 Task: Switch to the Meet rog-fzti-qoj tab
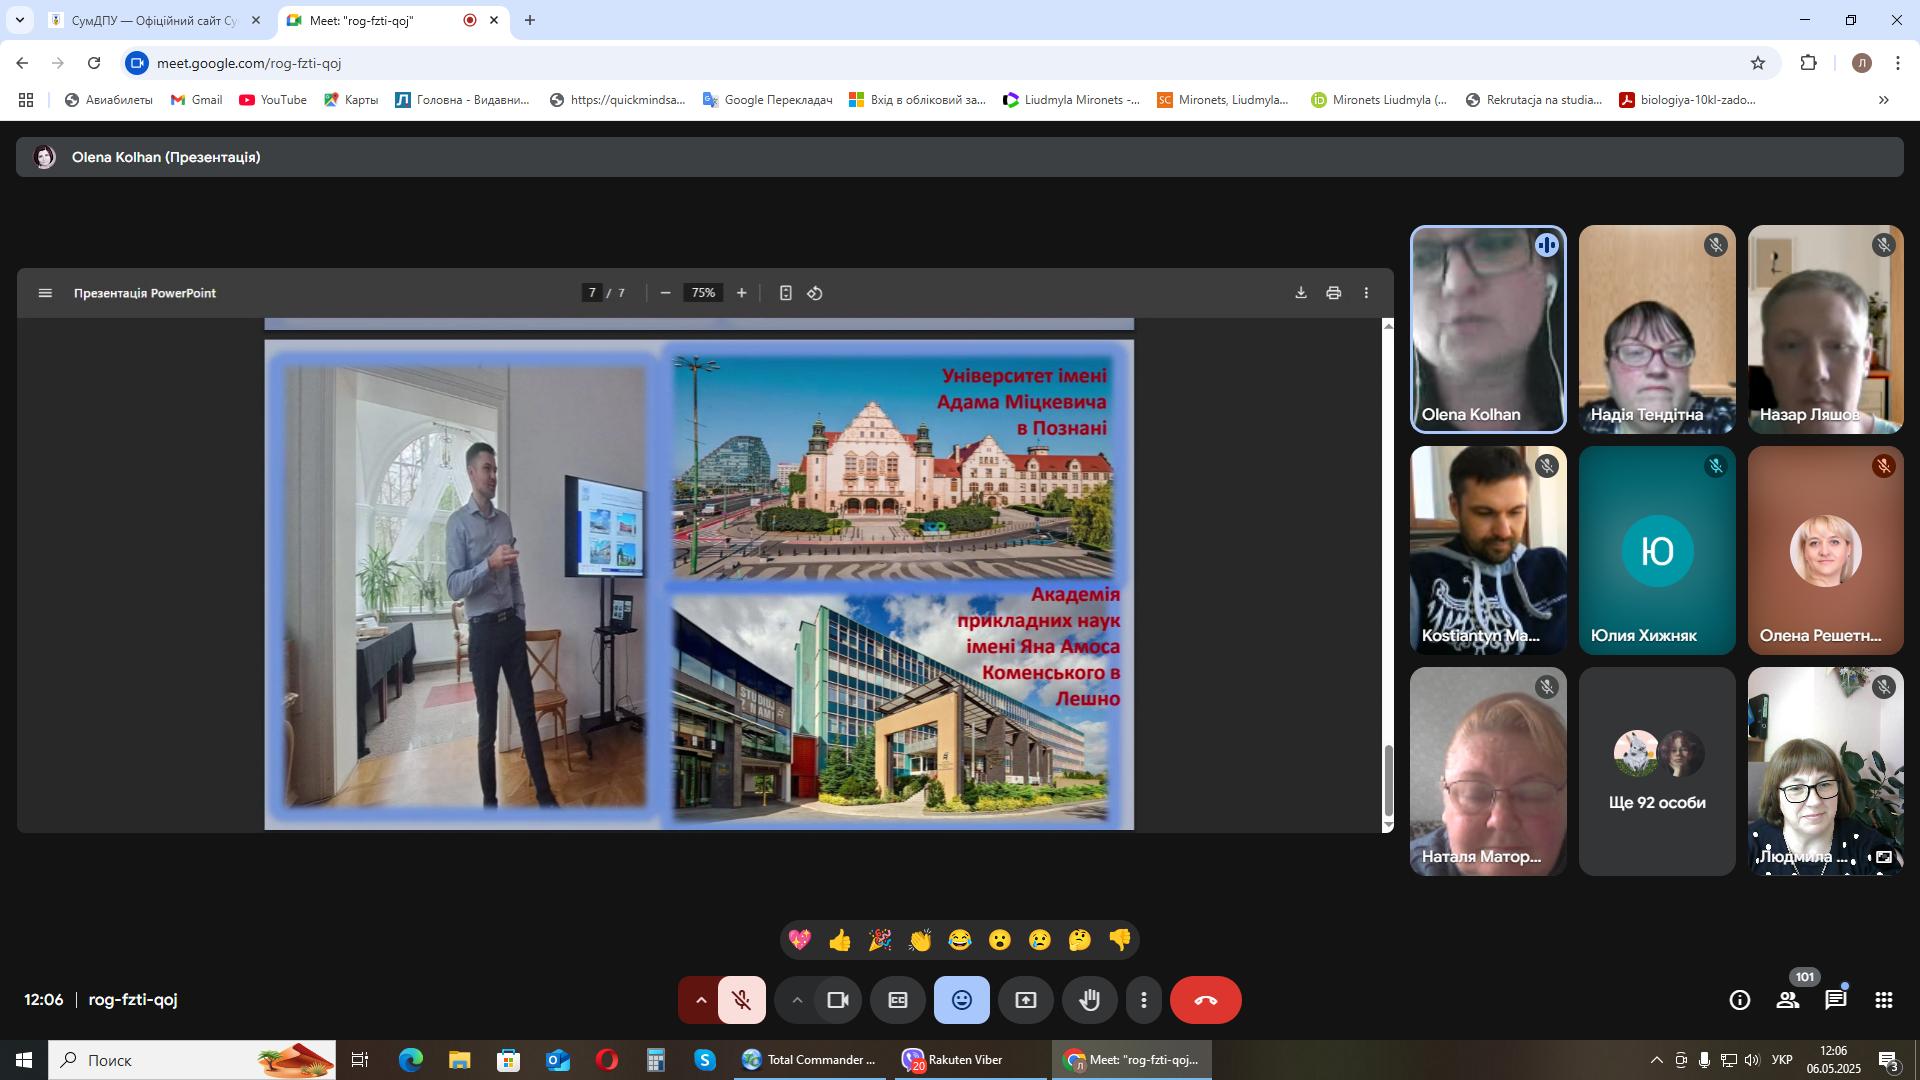tap(393, 20)
